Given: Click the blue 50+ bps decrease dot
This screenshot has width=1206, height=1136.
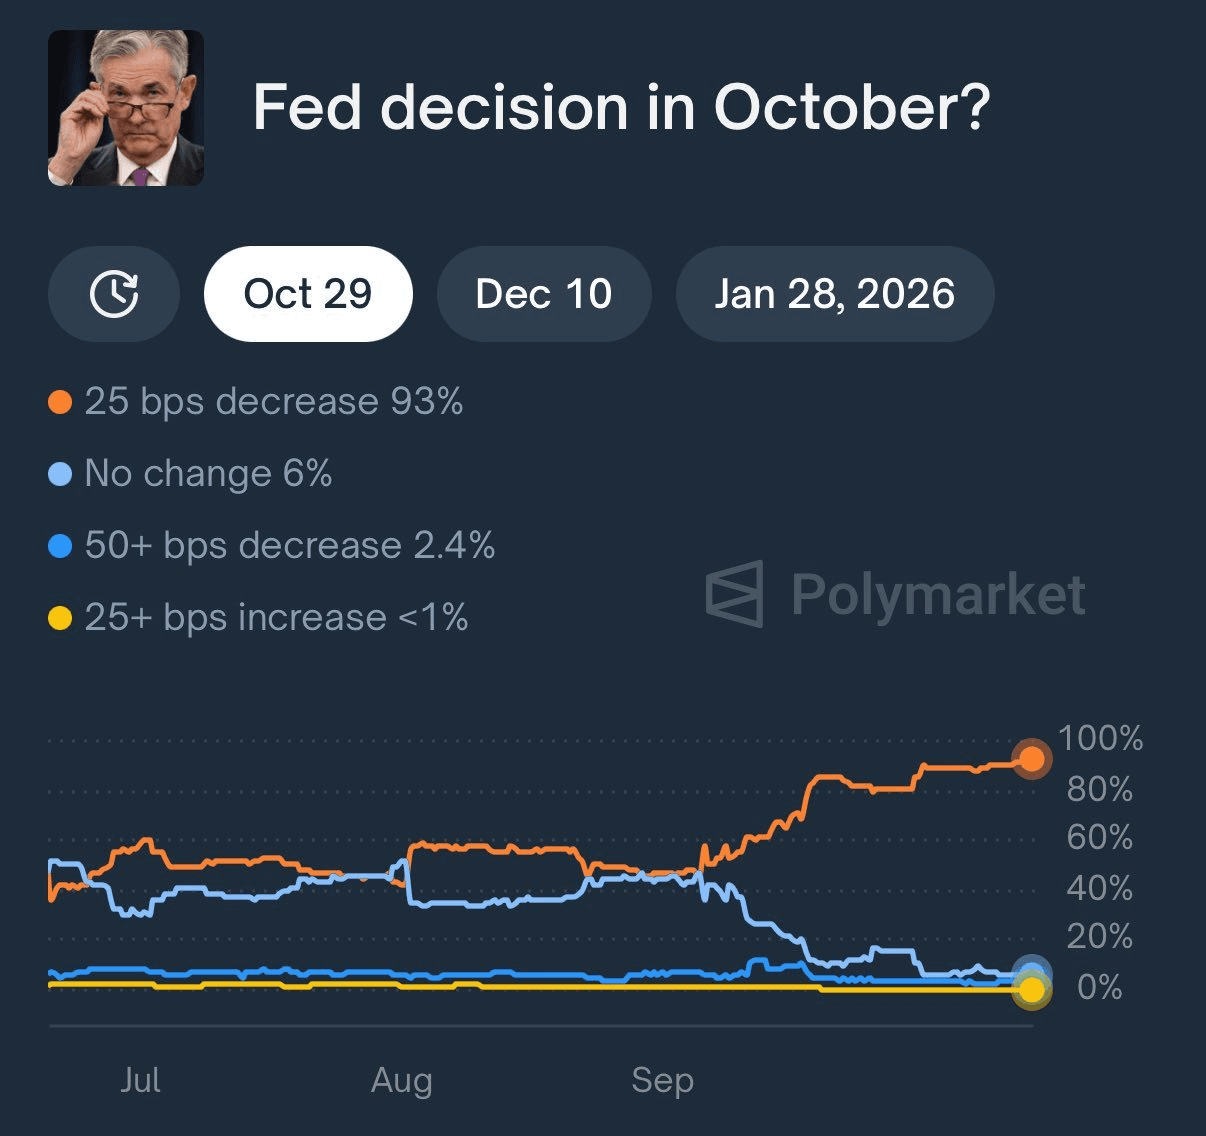Looking at the screenshot, I should 60,546.
